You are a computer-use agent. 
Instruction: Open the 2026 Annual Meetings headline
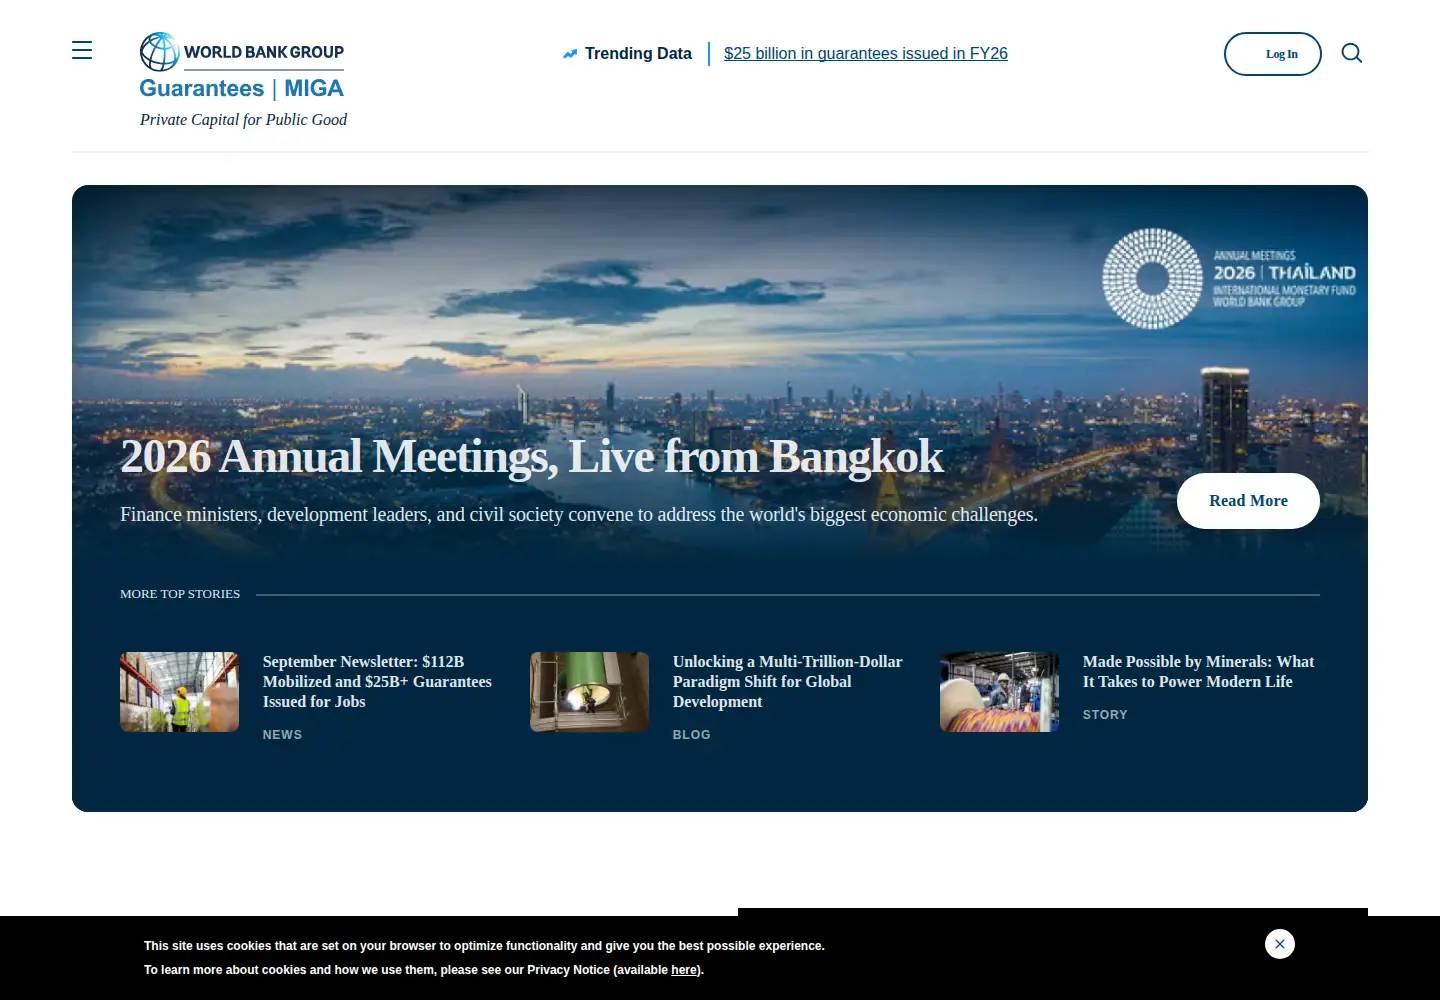click(531, 457)
